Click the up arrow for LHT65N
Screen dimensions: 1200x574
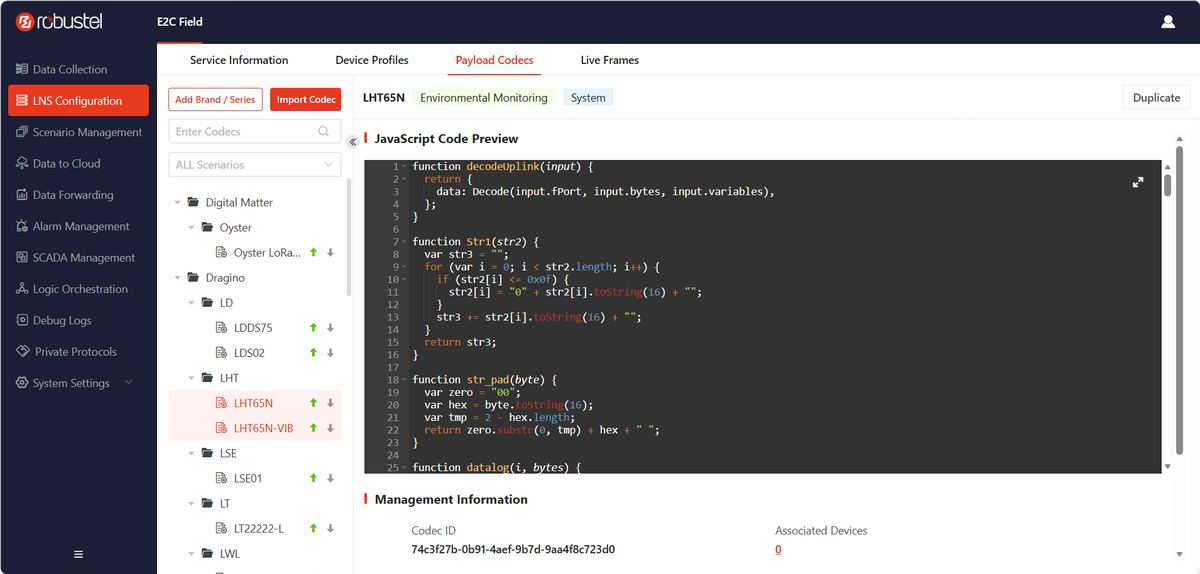tap(313, 403)
